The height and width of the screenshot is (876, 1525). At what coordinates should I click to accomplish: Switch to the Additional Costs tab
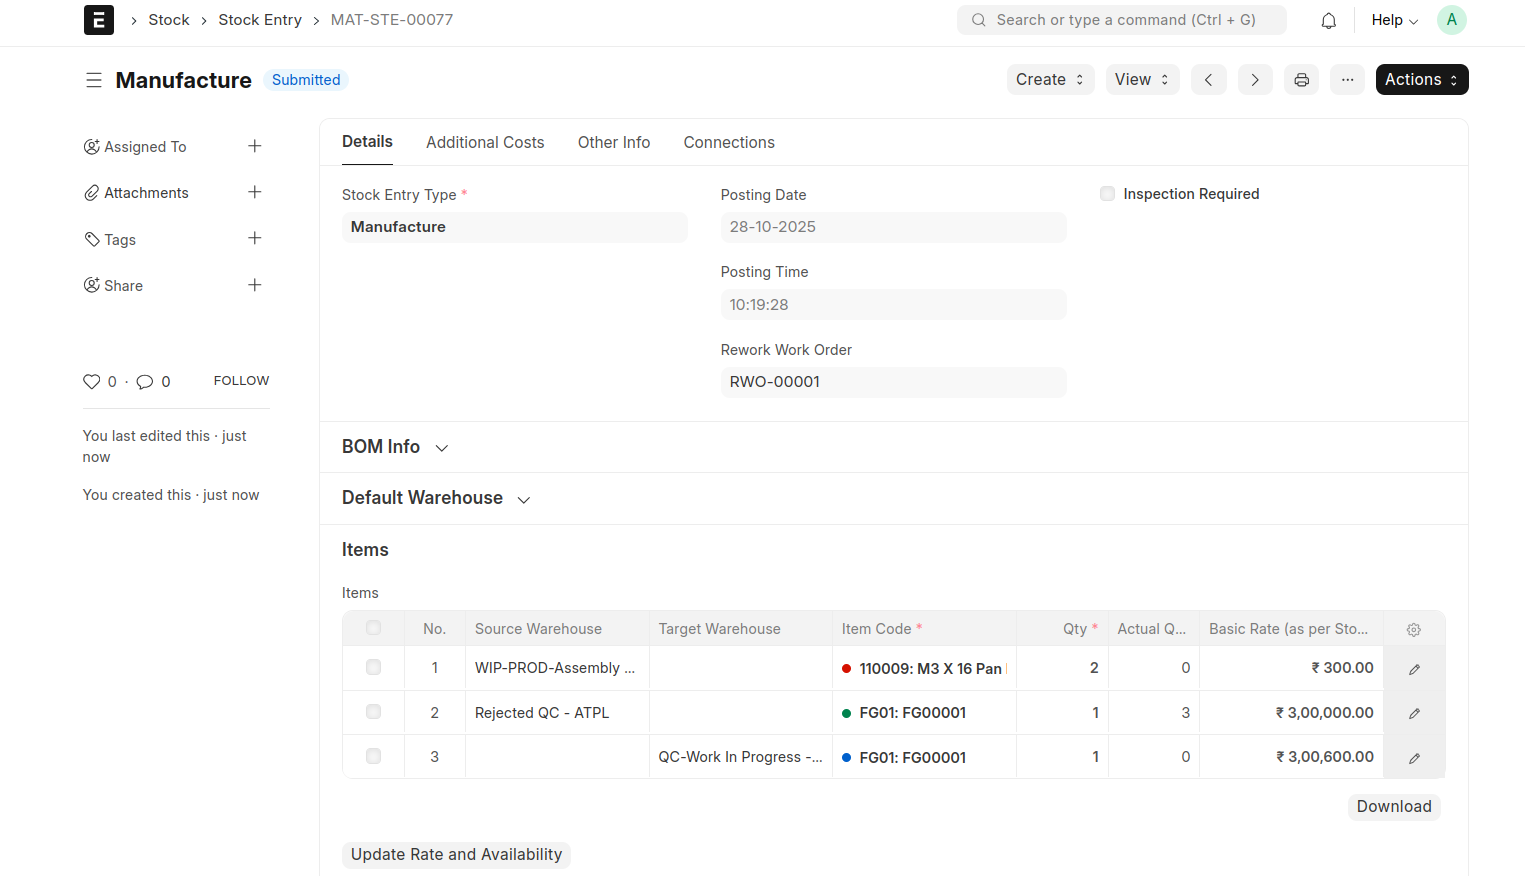485,143
